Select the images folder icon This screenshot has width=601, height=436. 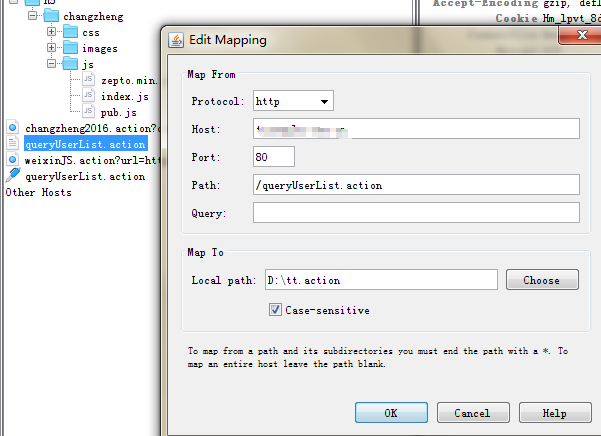pos(70,48)
